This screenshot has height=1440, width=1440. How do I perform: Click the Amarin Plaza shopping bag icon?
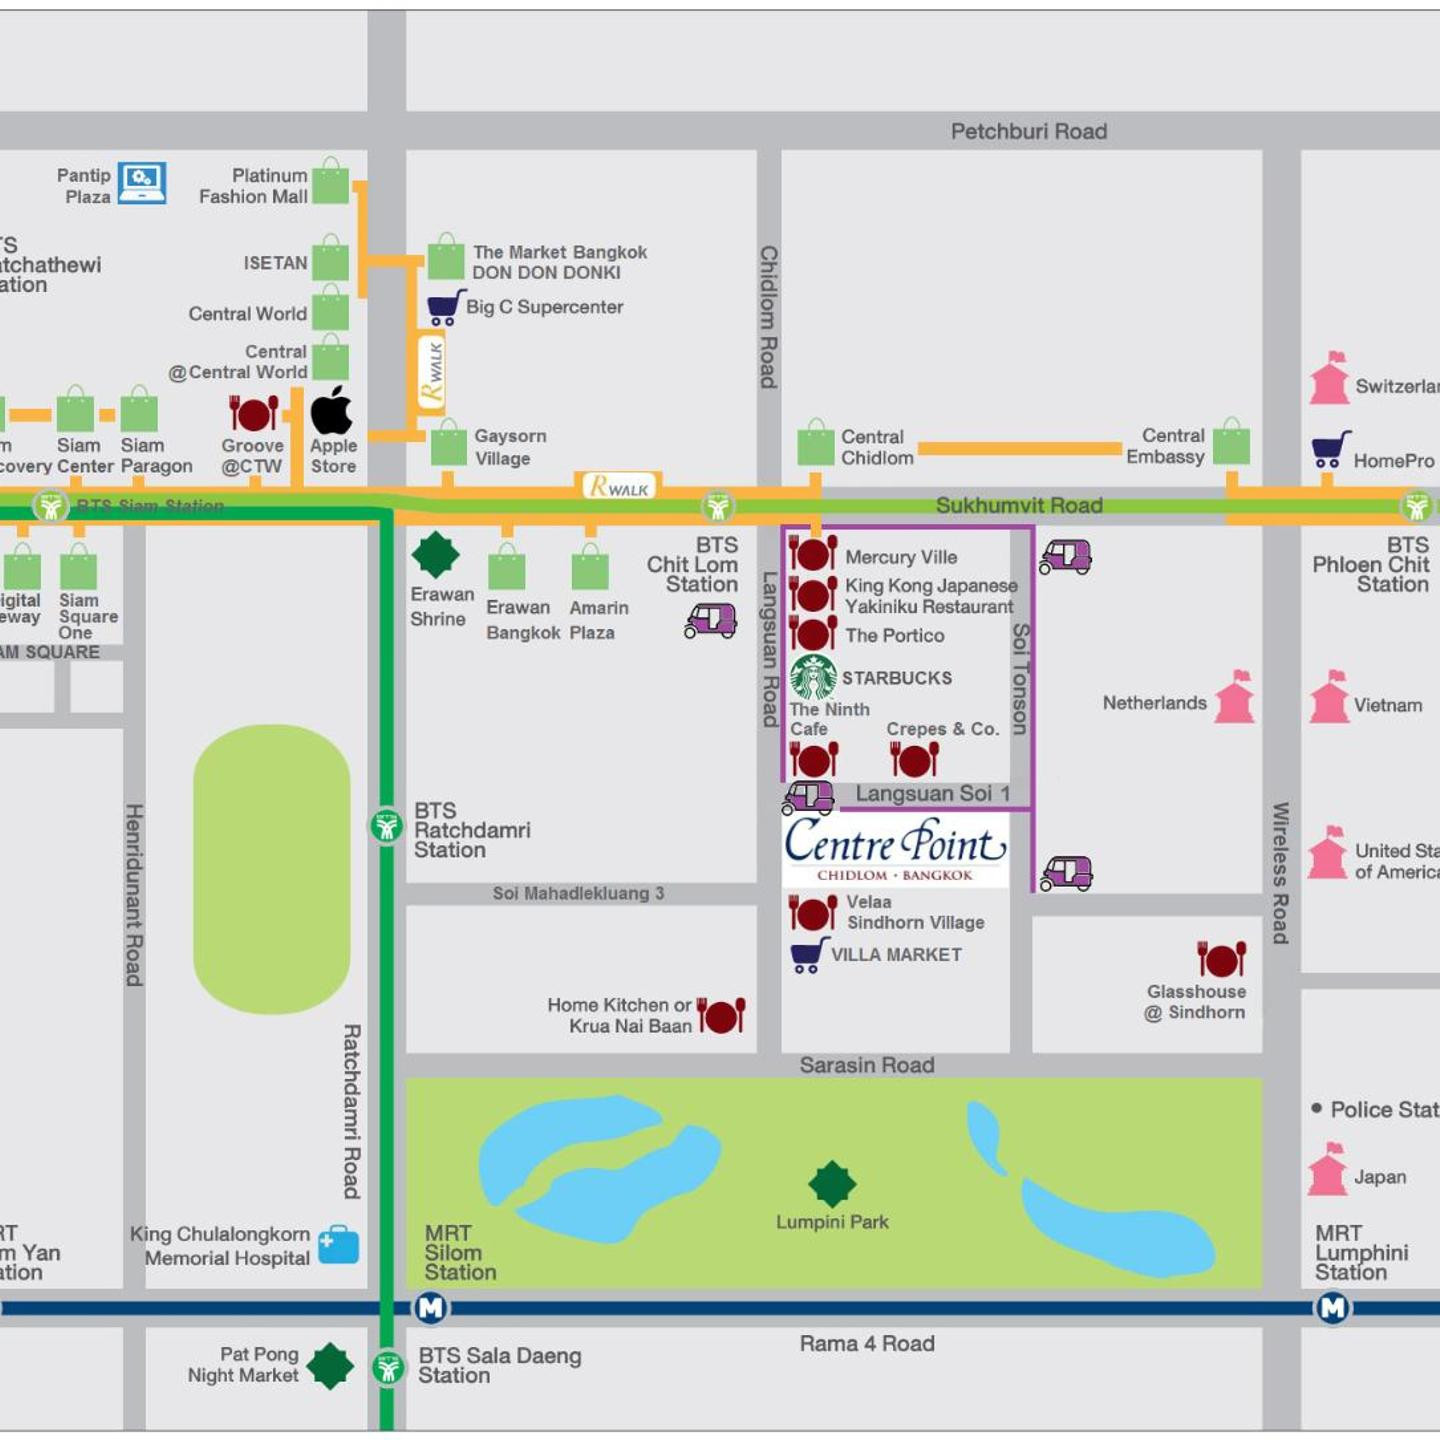click(590, 566)
